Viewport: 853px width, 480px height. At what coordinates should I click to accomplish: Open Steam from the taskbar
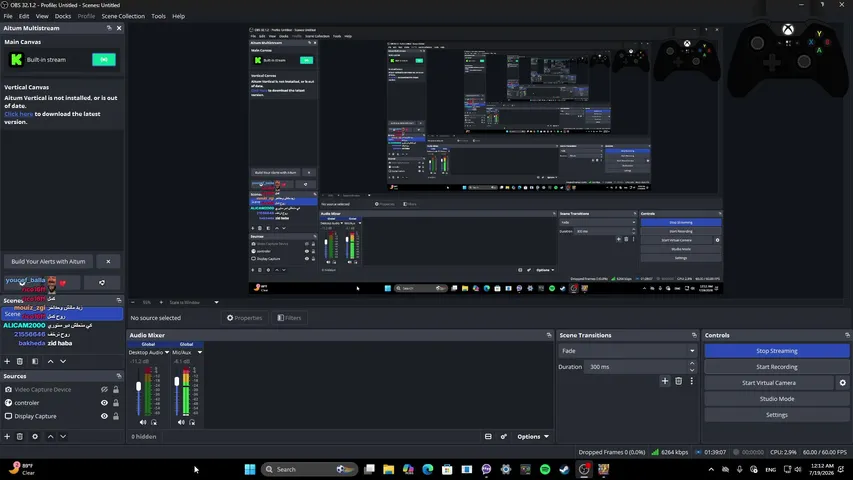pyautogui.click(x=564, y=469)
